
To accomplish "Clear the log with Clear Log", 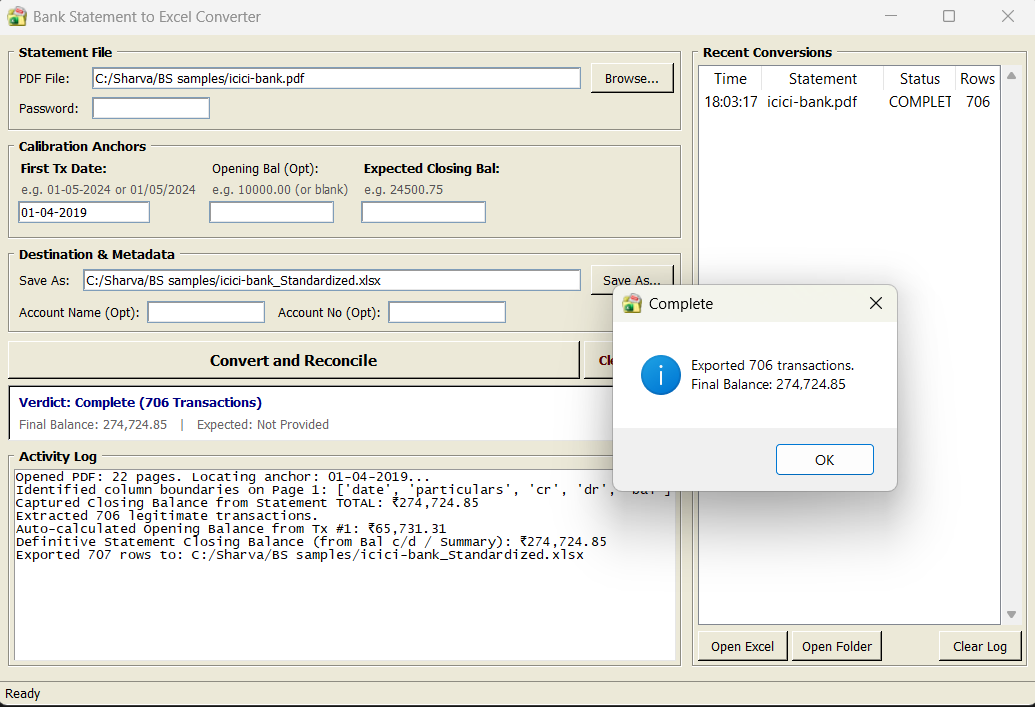I will [x=980, y=646].
